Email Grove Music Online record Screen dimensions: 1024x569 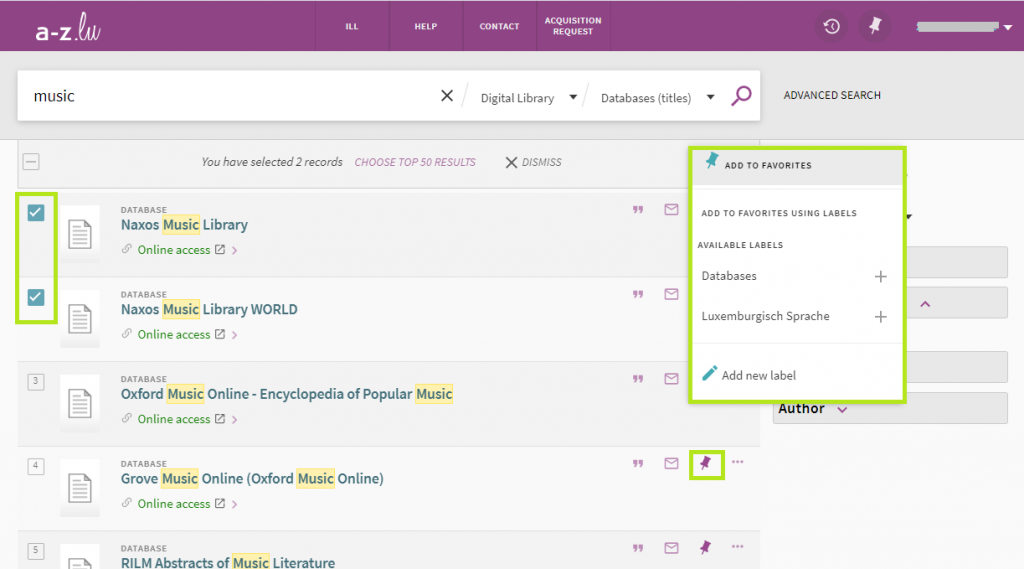click(x=671, y=463)
